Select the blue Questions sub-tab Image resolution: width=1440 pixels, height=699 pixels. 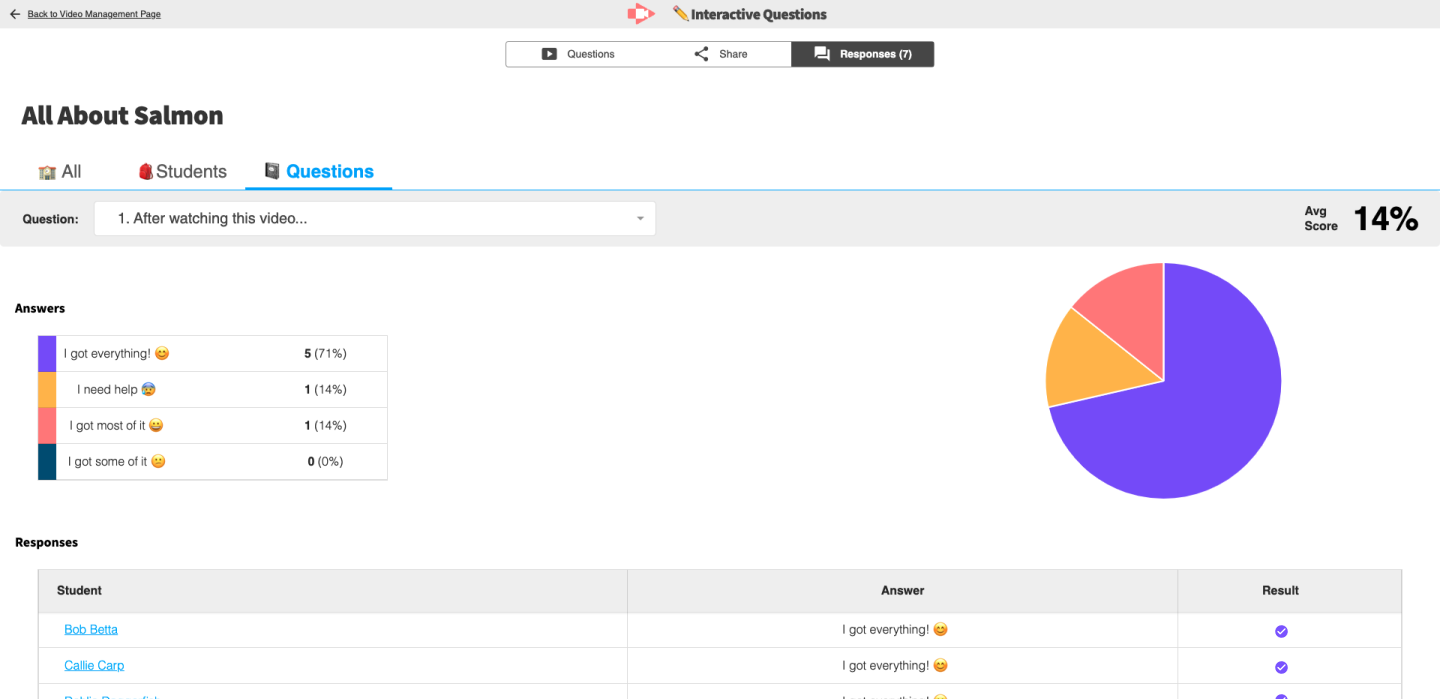tap(318, 171)
